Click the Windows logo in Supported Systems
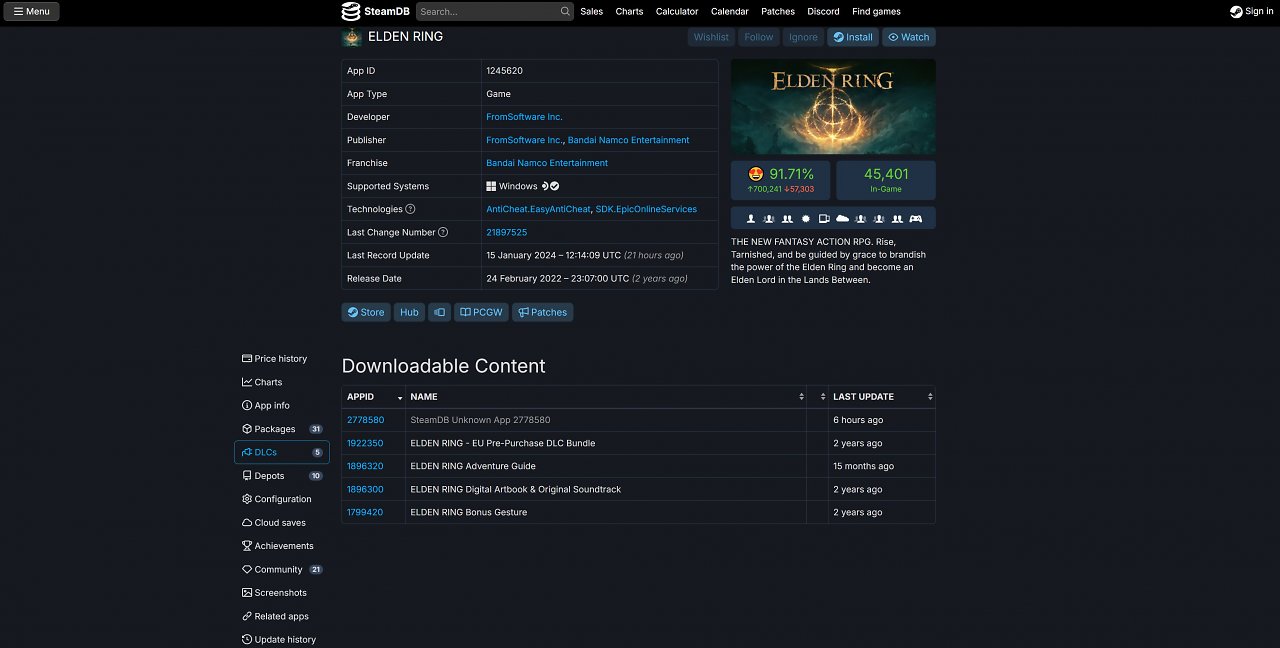 [x=491, y=186]
